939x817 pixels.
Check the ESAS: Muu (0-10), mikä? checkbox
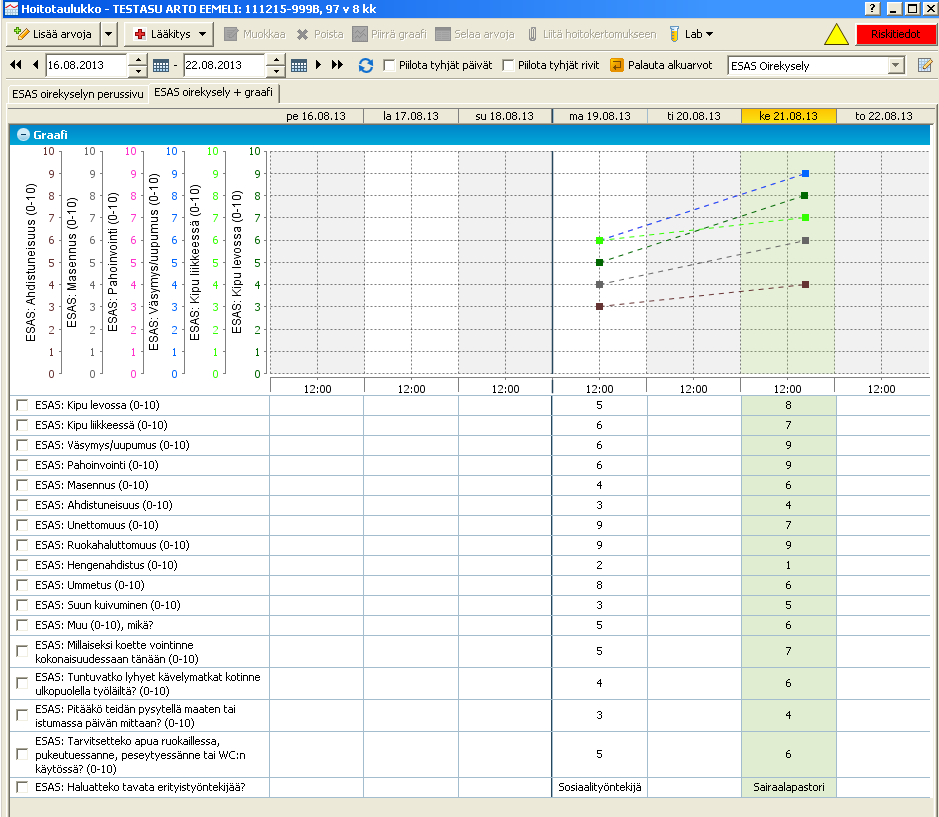click(x=22, y=625)
